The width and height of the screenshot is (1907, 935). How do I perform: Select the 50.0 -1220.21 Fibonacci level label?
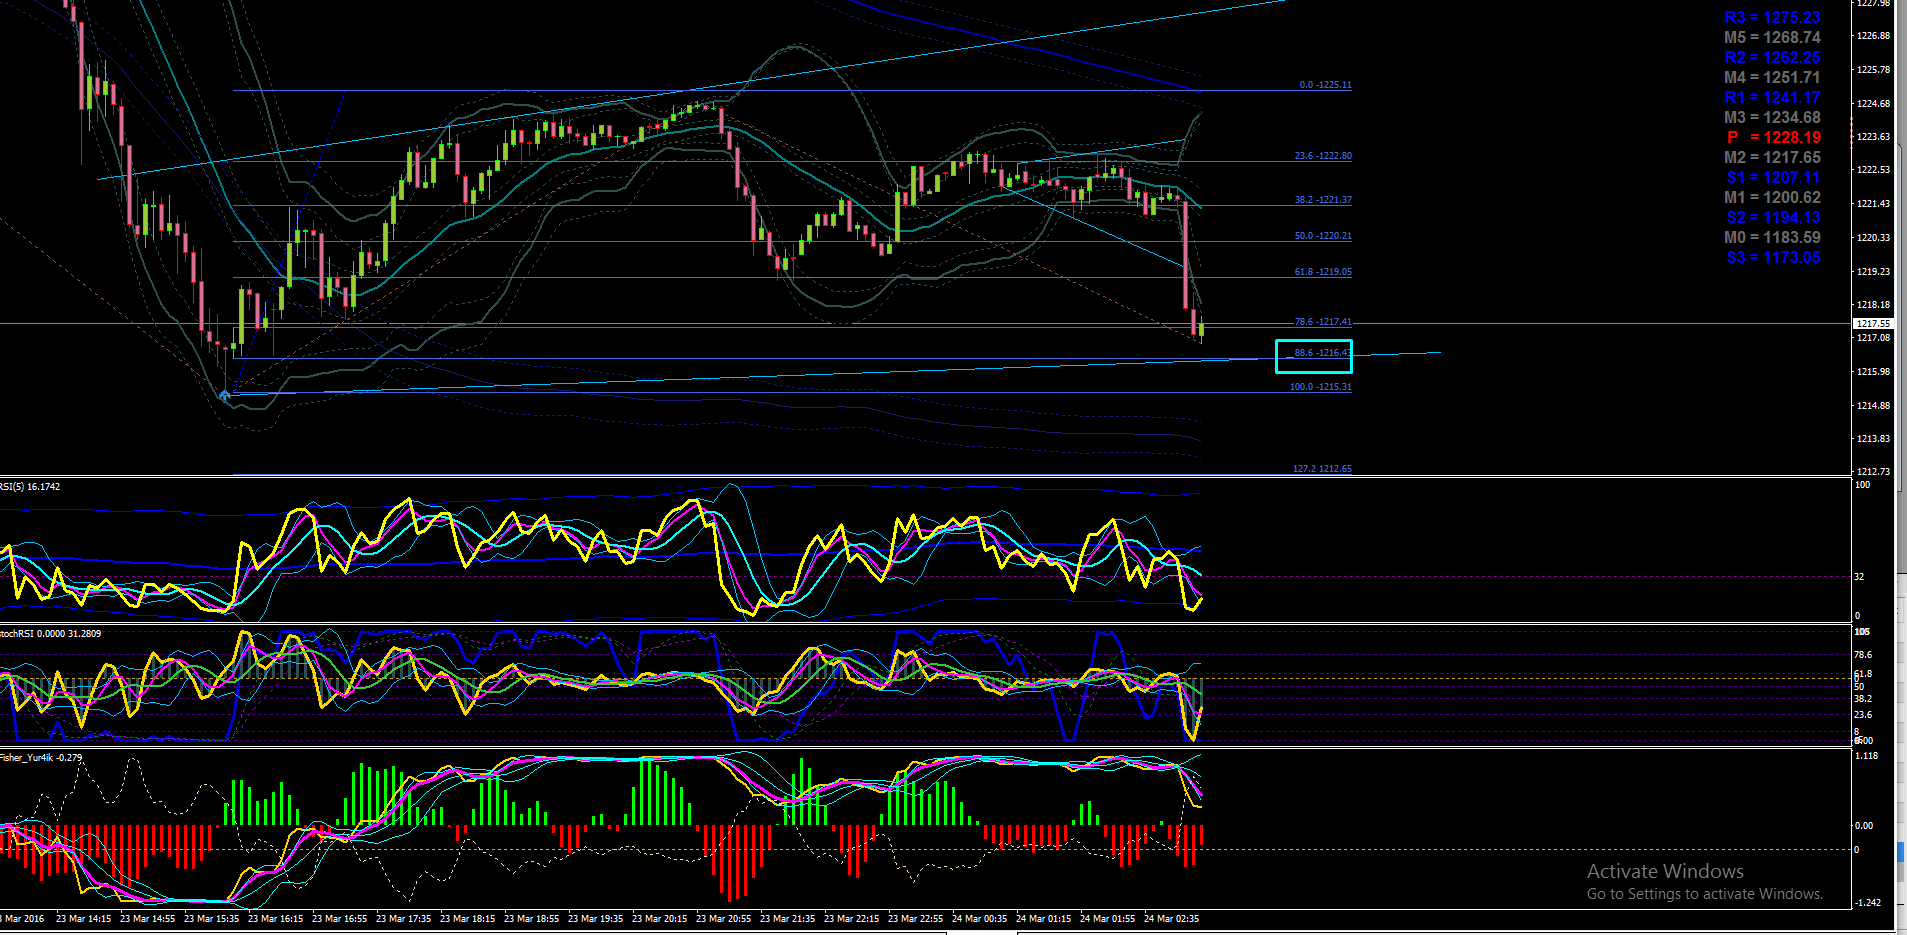pos(1323,236)
